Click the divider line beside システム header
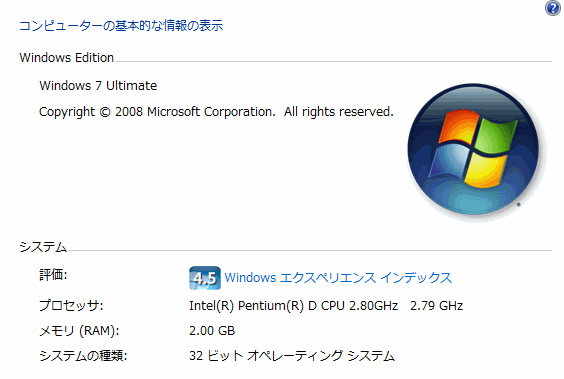 (310, 250)
